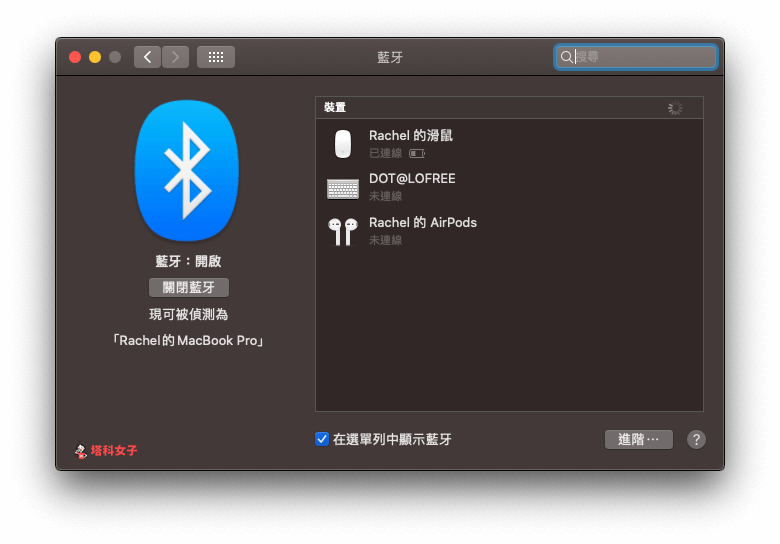Click the magnifier icon in search field
The width and height of the screenshot is (780, 544).
[x=566, y=57]
